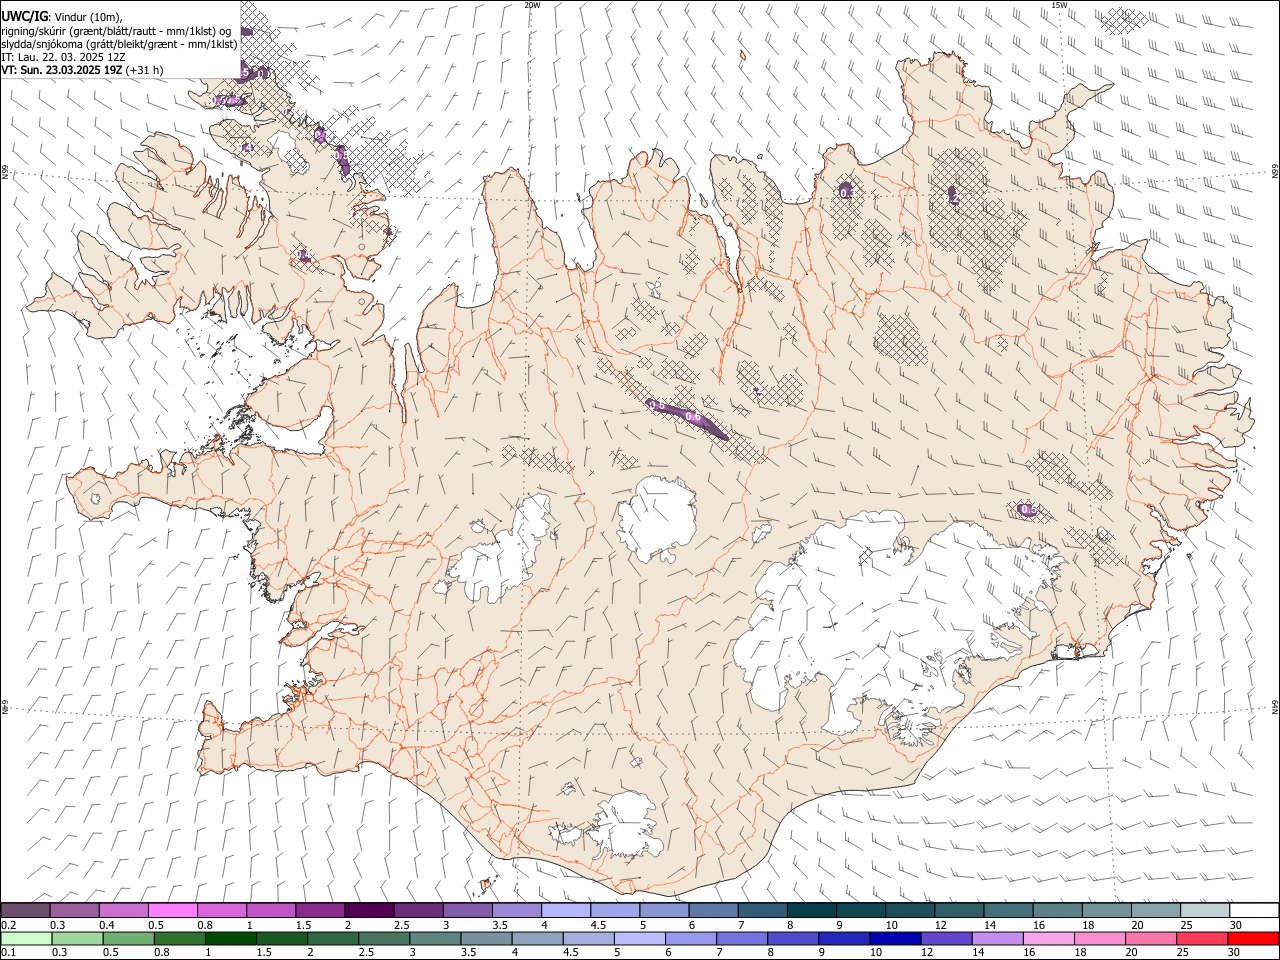This screenshot has height=960, width=1280.
Task: Click the bright pink 0.5–0.8 swatch in top legend row
Action: click(x=173, y=911)
